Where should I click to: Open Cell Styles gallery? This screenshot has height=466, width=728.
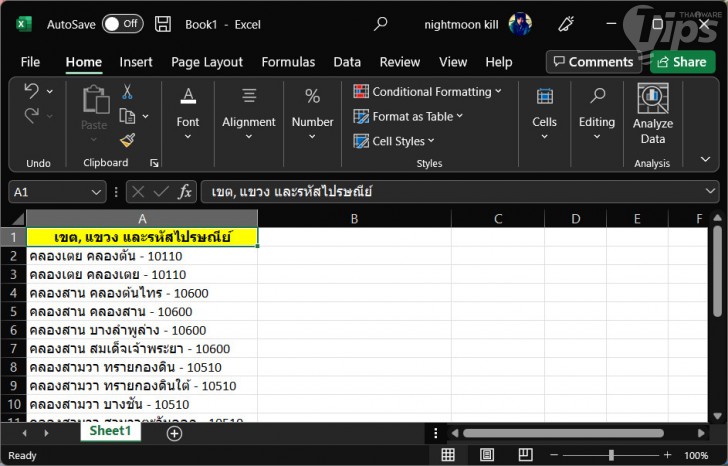394,141
